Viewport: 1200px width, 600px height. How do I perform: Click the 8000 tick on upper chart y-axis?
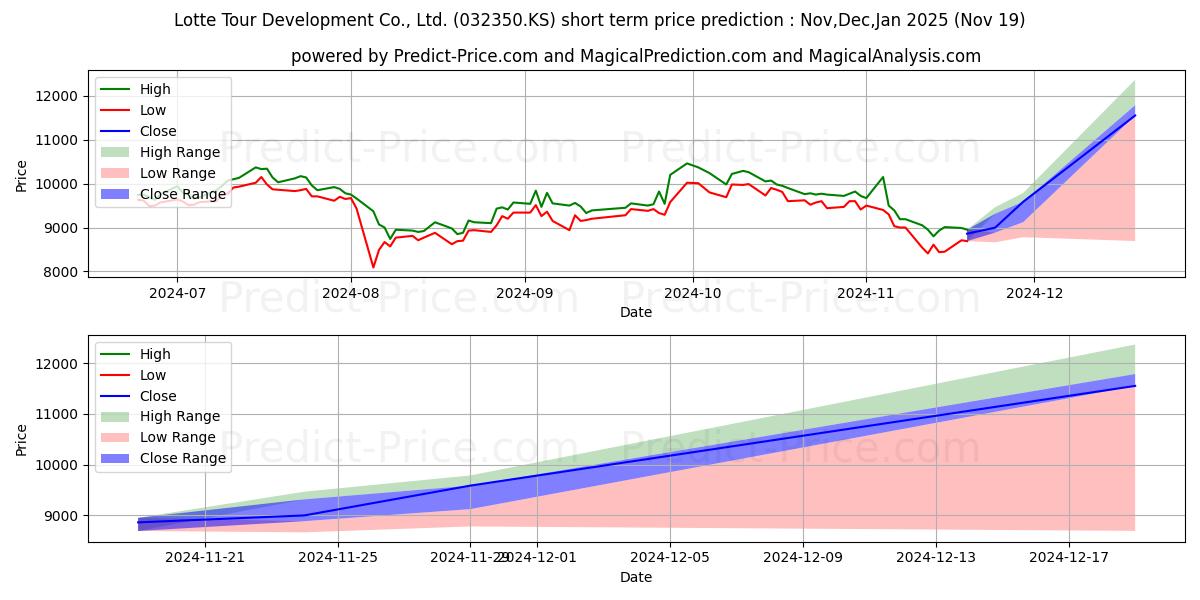coord(60,272)
